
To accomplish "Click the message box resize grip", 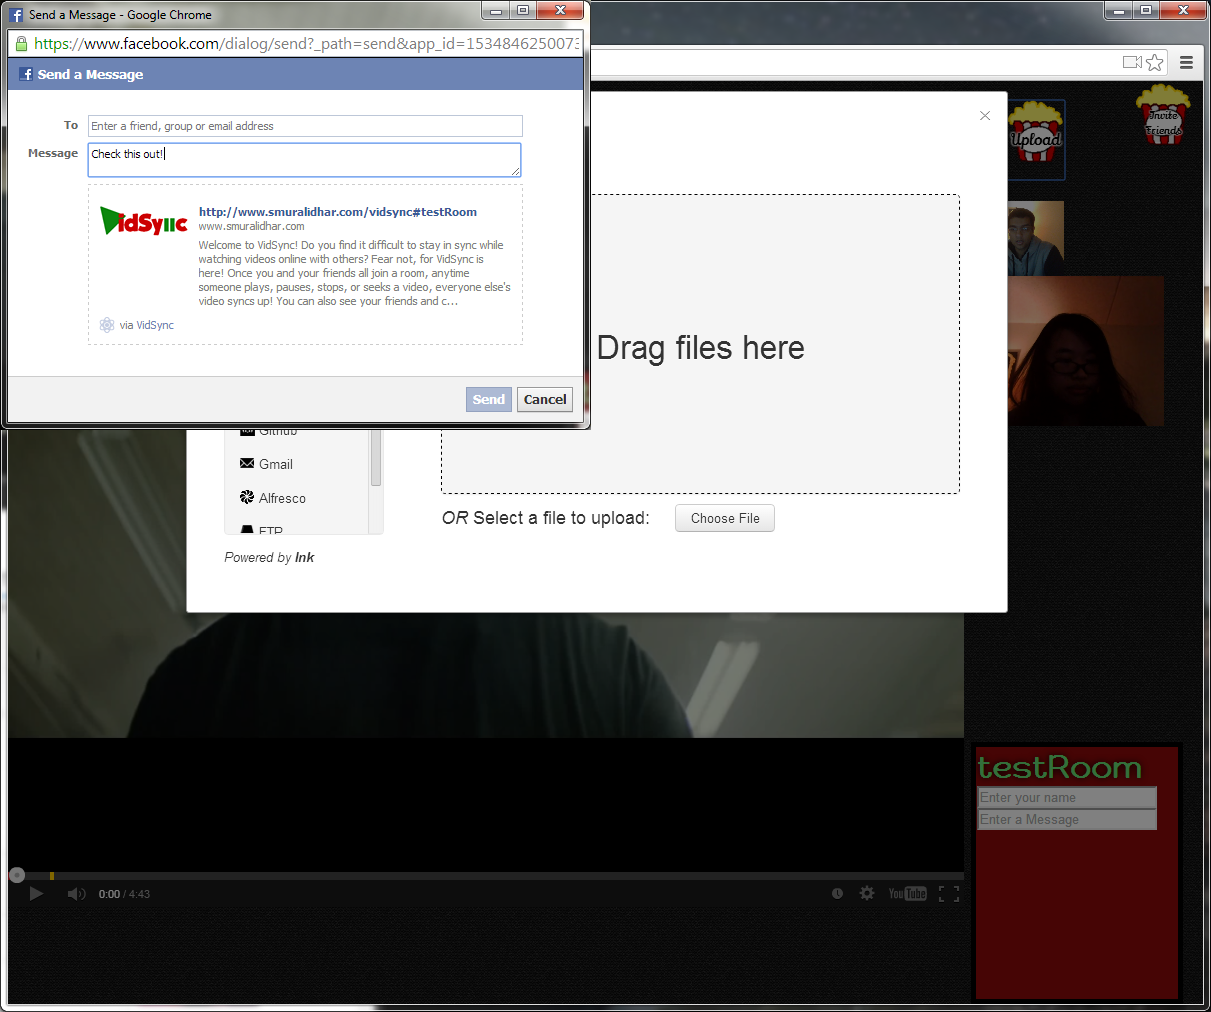I will pos(516,172).
